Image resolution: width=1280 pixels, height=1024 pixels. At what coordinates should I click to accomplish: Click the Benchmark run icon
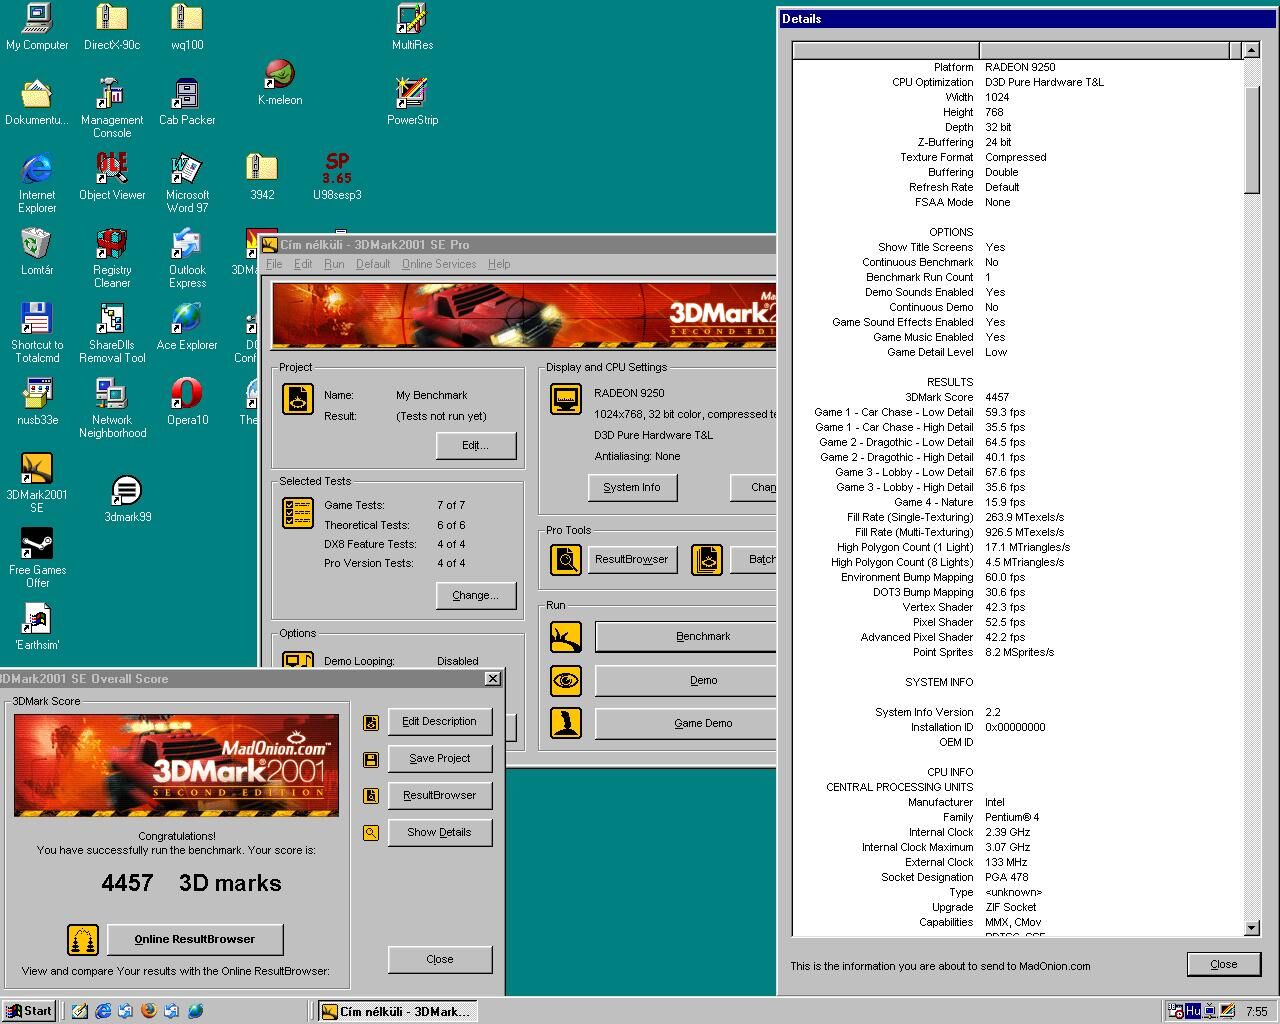point(566,637)
